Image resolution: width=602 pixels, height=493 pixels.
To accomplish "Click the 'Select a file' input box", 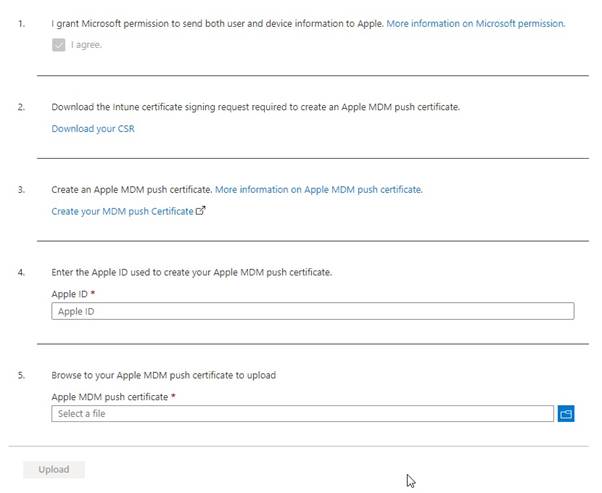I will tap(302, 413).
